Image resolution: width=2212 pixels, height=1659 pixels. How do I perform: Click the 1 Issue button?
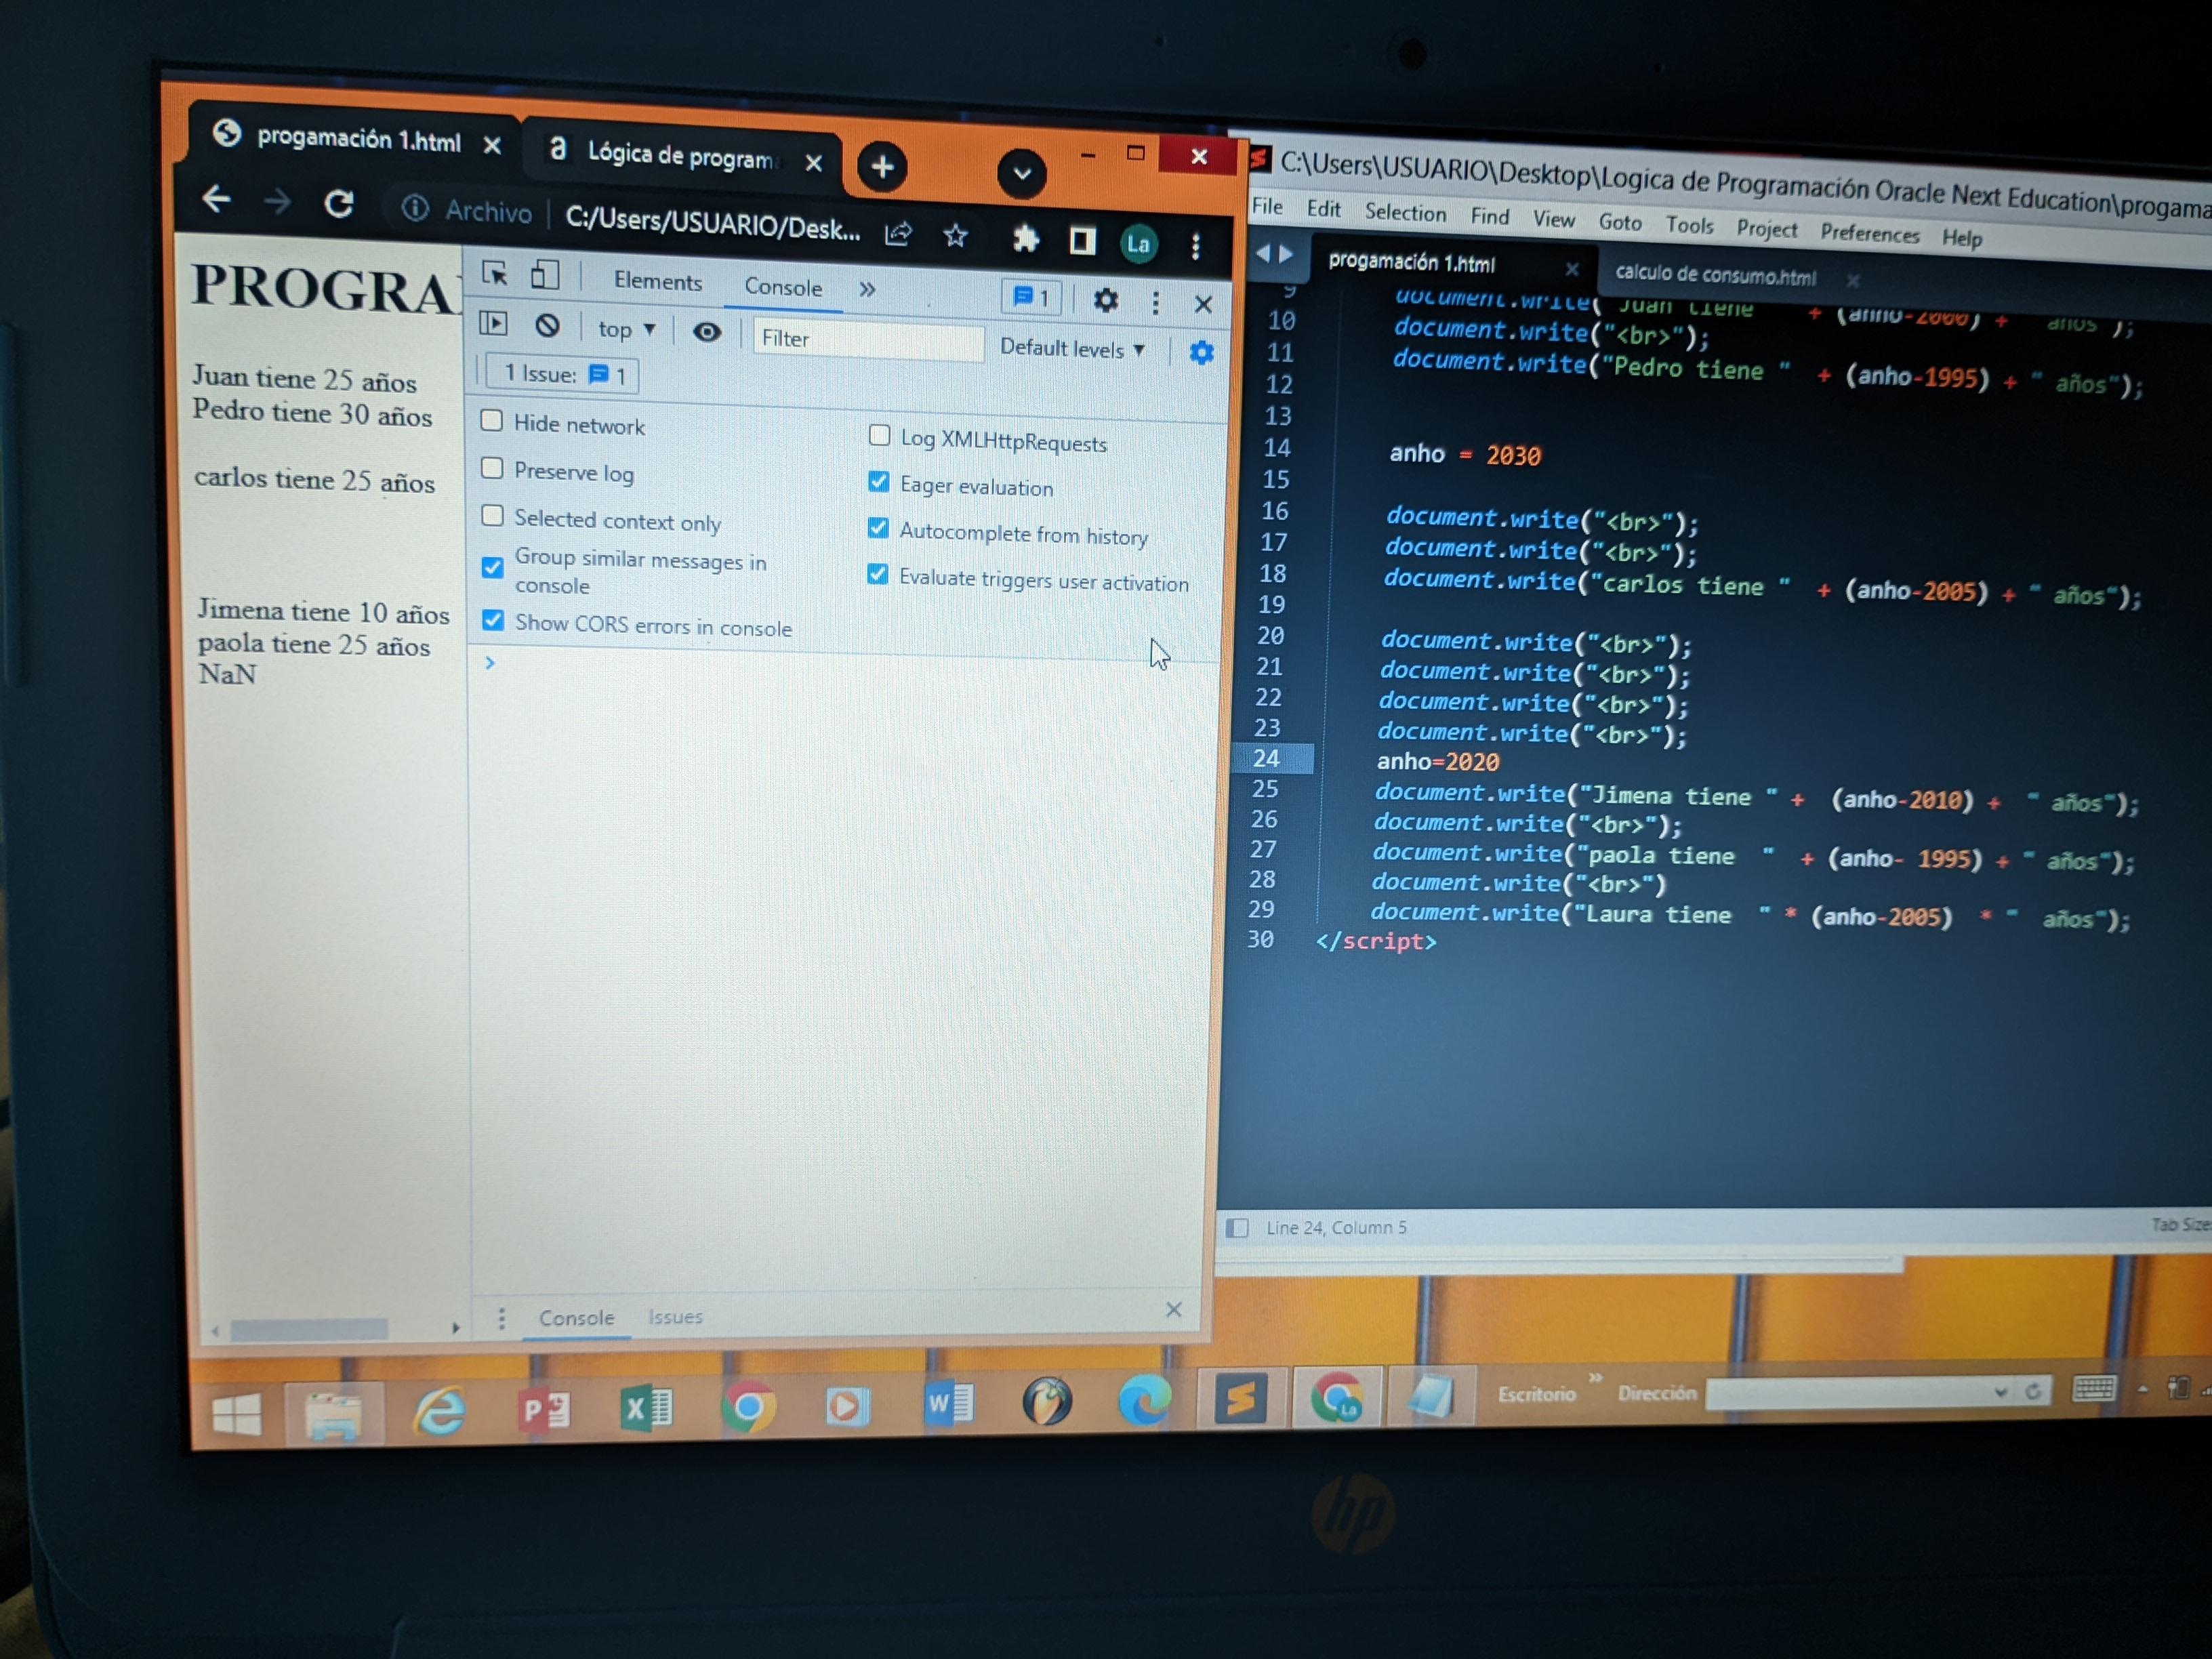(x=563, y=375)
